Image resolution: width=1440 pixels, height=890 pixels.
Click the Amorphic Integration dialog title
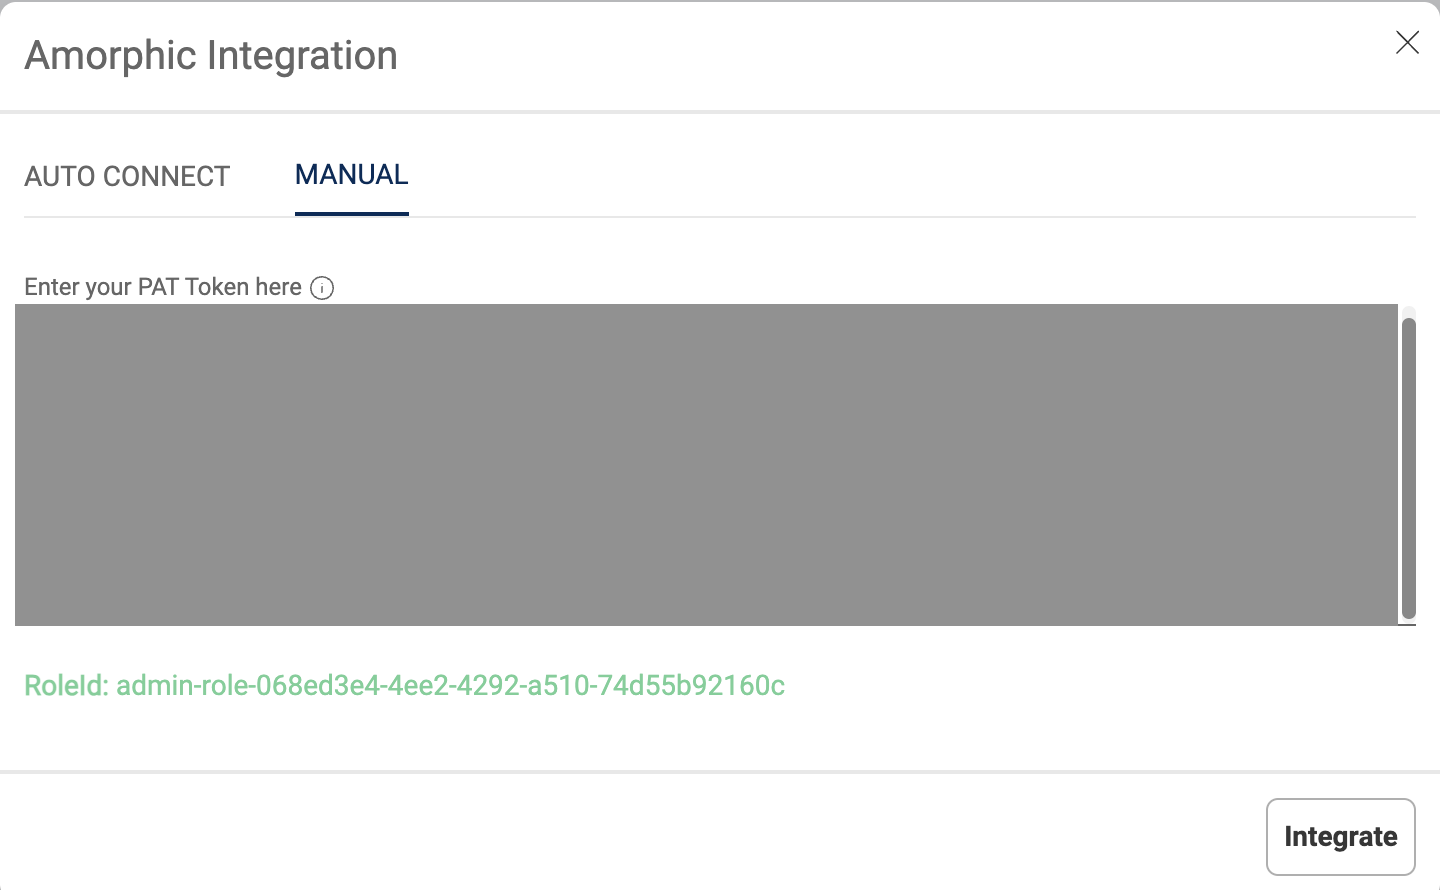click(211, 55)
